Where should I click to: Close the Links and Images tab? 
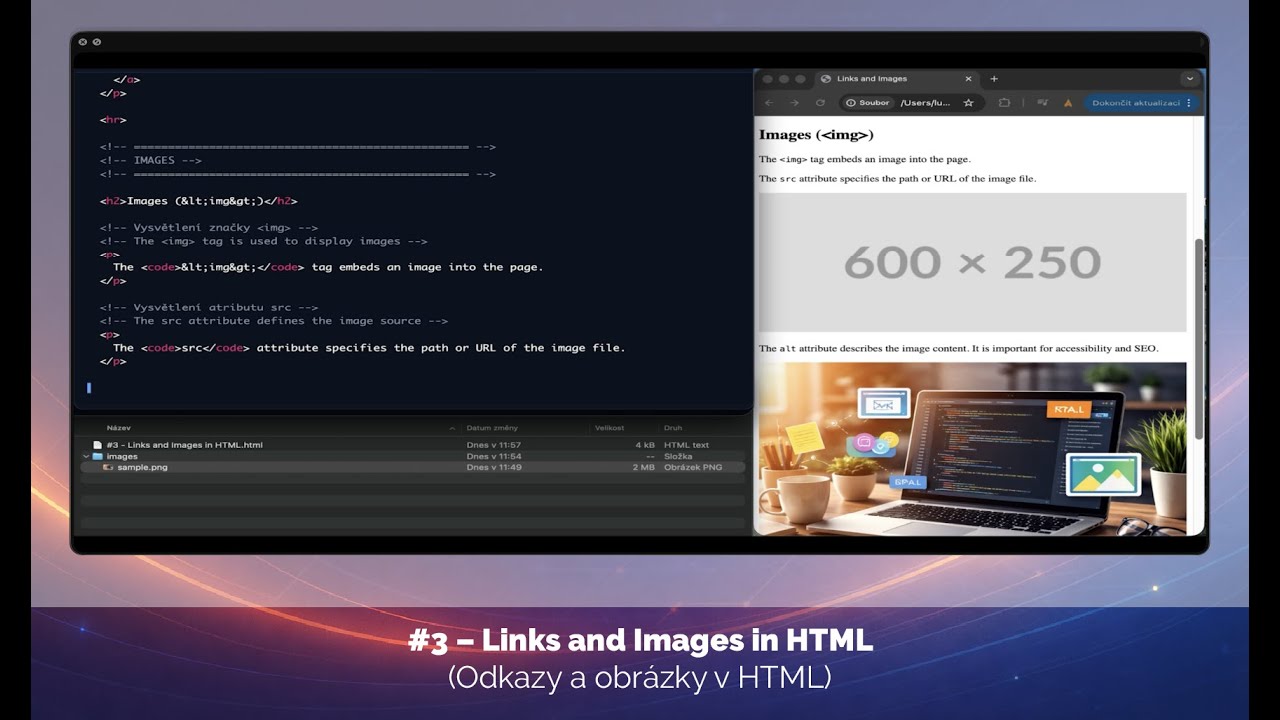[x=968, y=79]
